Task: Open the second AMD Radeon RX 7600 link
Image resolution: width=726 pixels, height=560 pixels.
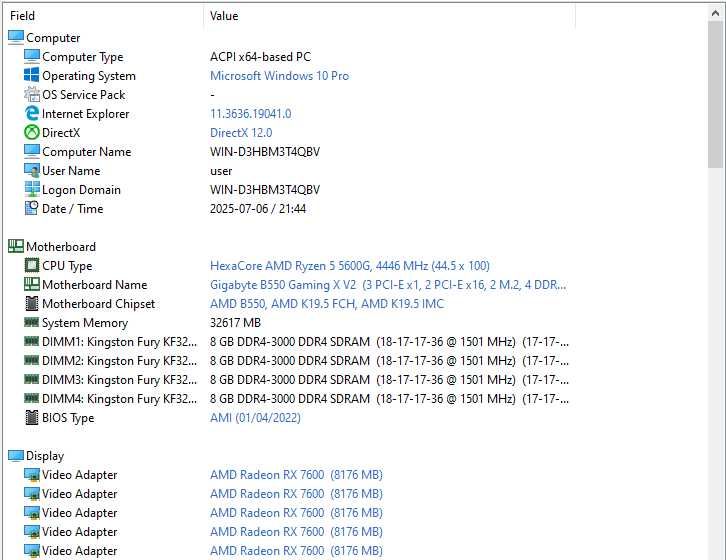Action: (x=296, y=494)
